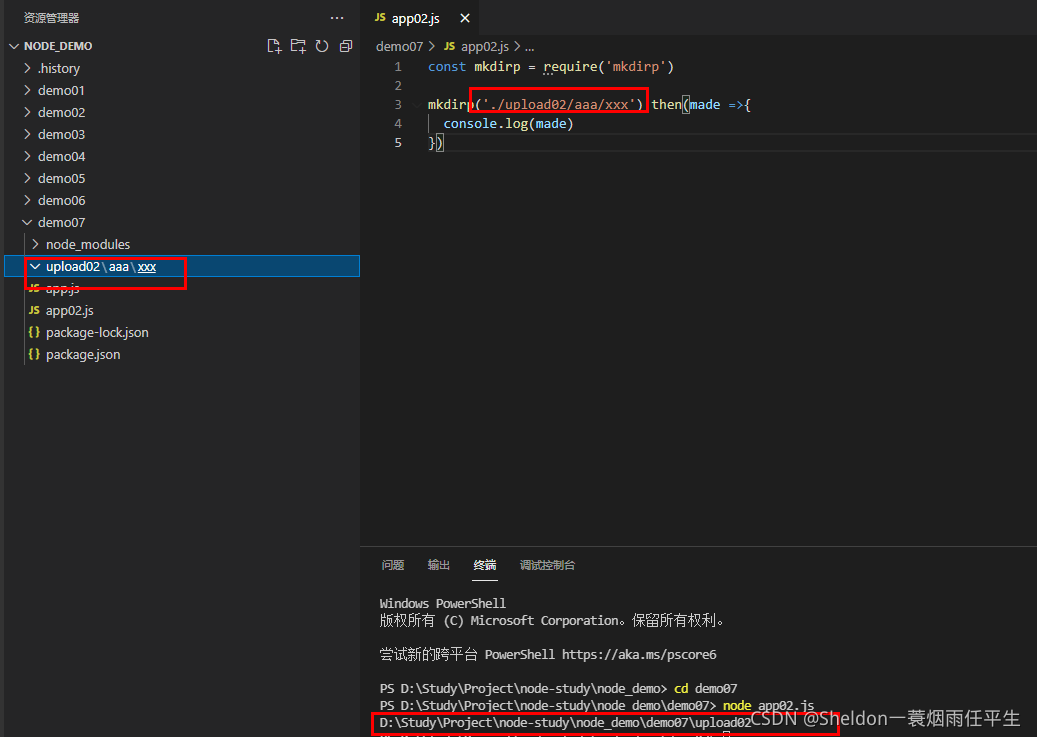Screen dimensions: 1037x737
Task: Click app02.js in the breadcrumb
Action: pyautogui.click(x=485, y=46)
